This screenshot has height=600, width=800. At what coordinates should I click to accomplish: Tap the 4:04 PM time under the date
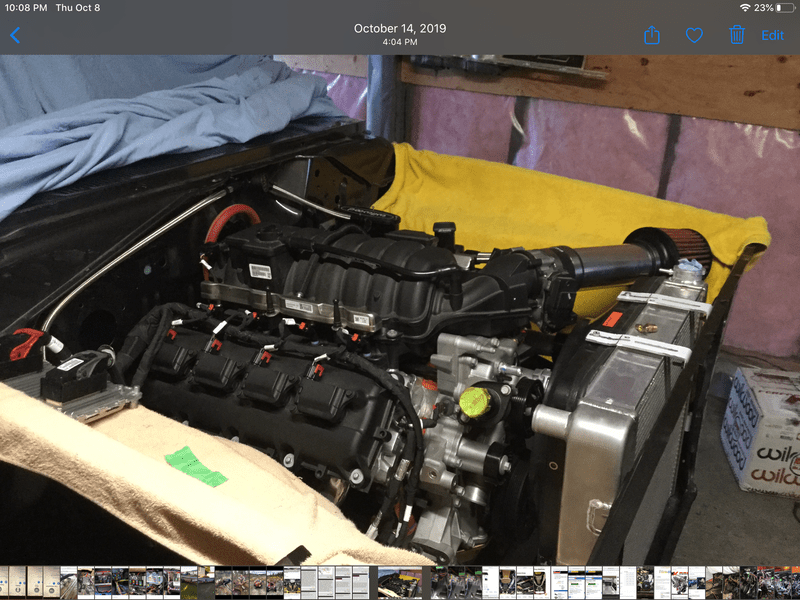coord(399,42)
